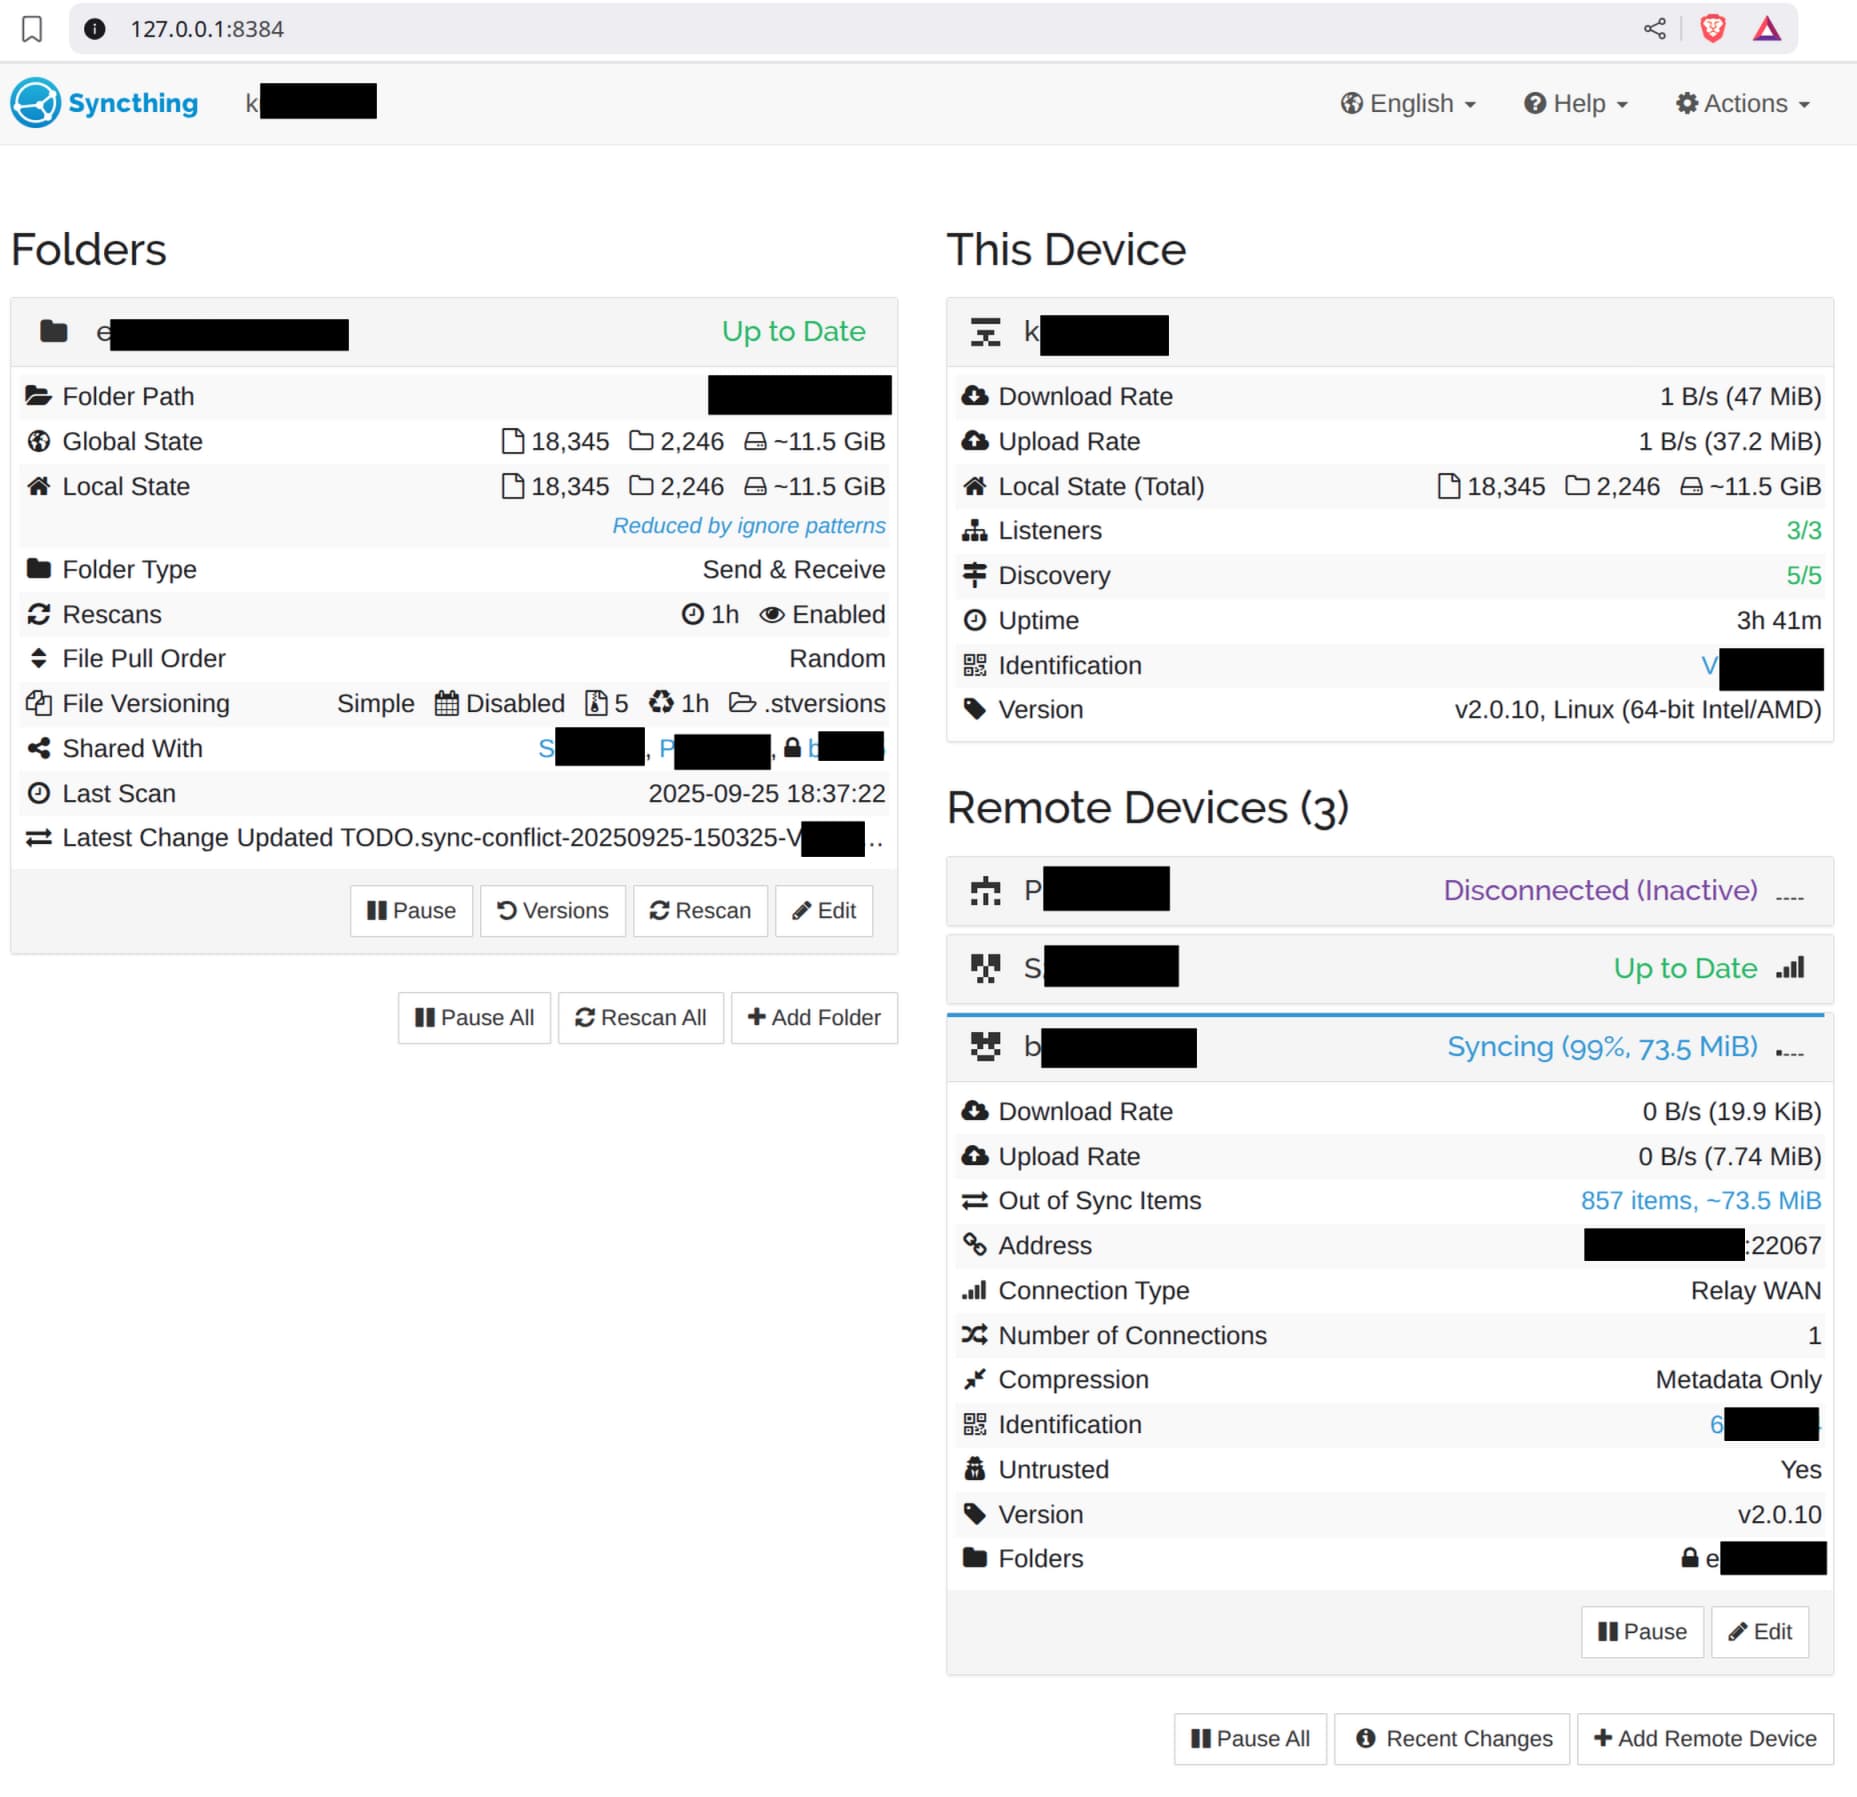Click the share icon in address bar
1857x1797 pixels.
pos(1654,29)
